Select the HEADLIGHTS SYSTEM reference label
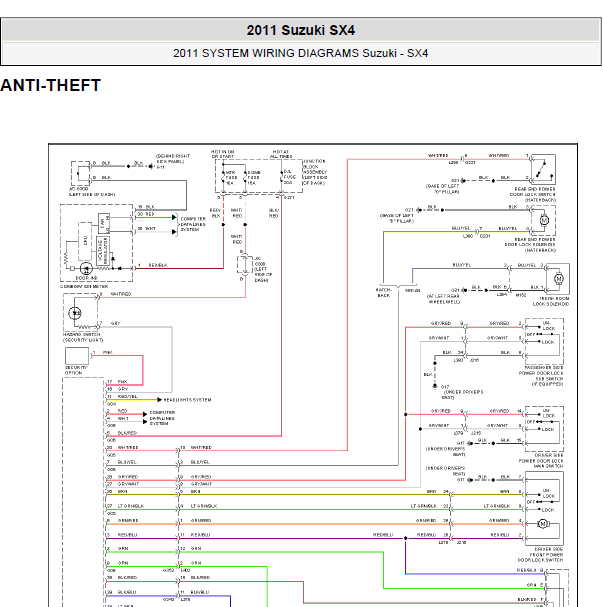This screenshot has width=603, height=607. (x=187, y=400)
